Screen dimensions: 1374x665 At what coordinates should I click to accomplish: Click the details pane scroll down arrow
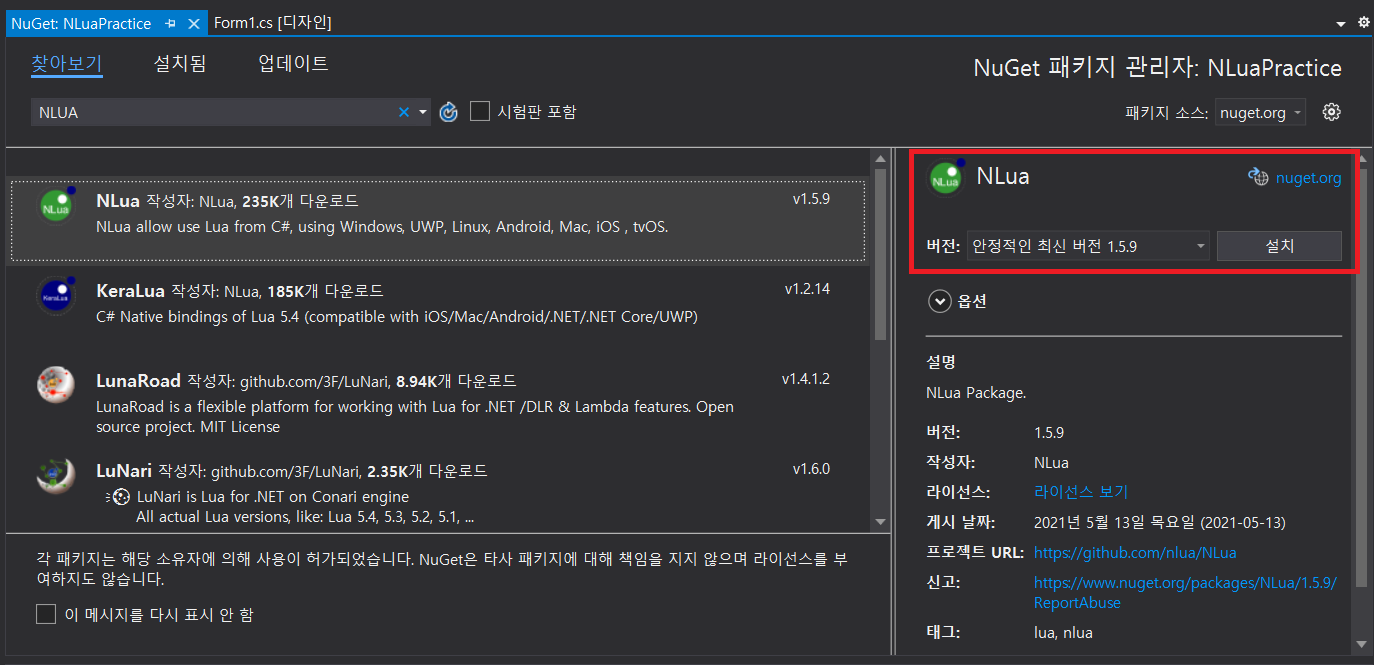coord(1361,644)
